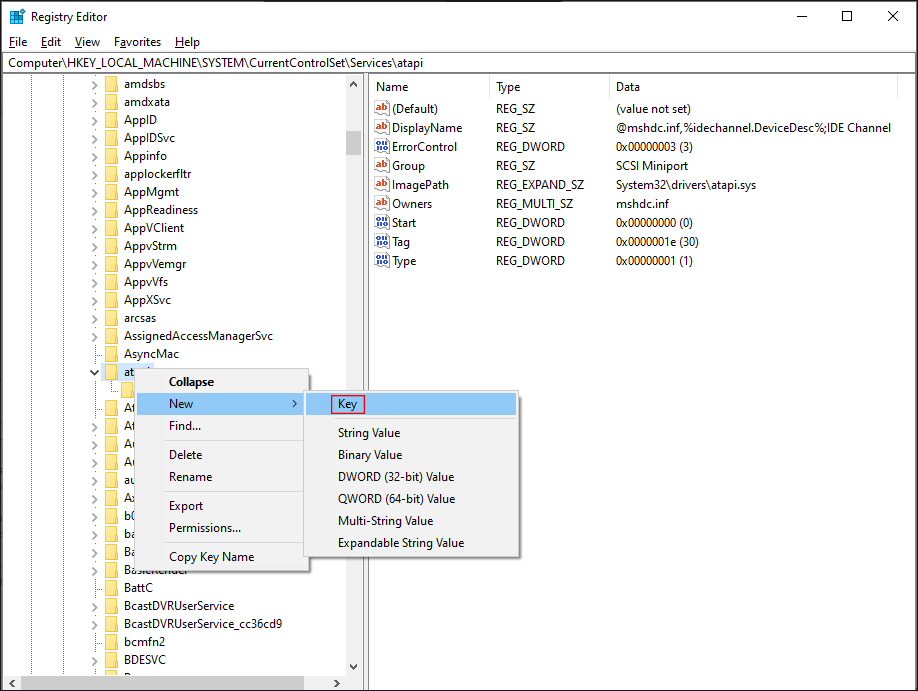Image resolution: width=918 pixels, height=691 pixels.
Task: Select Permissions... in the context menu
Action: (x=220, y=528)
